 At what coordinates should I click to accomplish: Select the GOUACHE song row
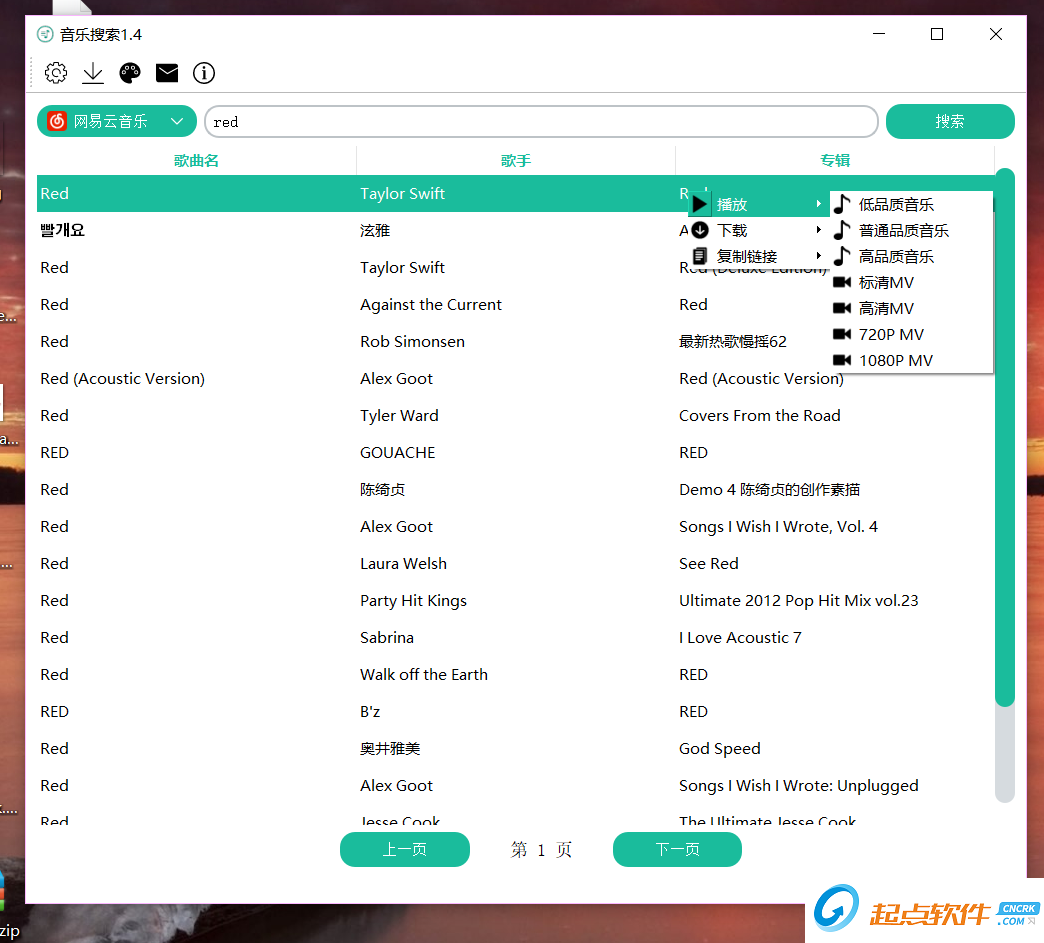516,453
